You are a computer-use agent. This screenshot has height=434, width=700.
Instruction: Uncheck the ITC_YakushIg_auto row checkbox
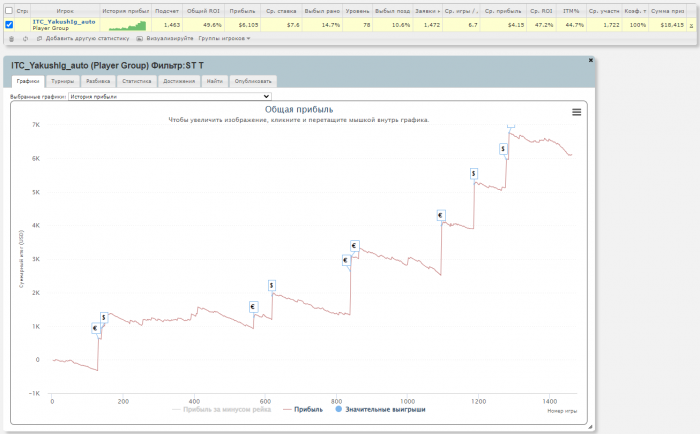point(9,25)
